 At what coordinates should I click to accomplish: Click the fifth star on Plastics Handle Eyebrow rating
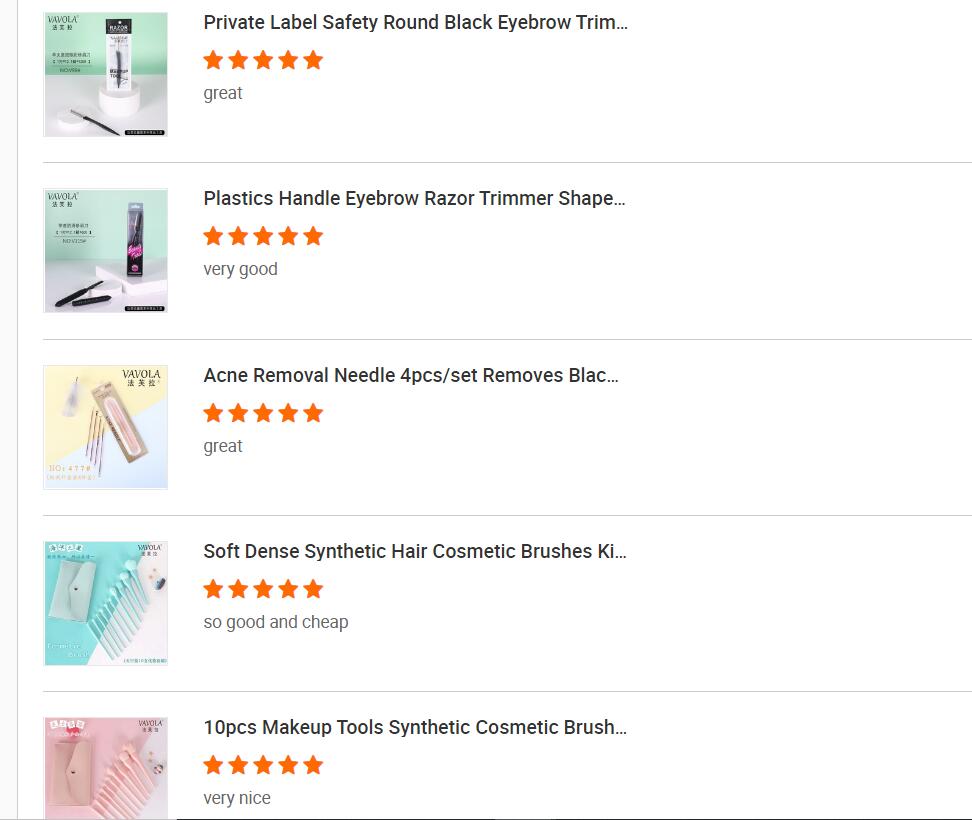pos(314,236)
